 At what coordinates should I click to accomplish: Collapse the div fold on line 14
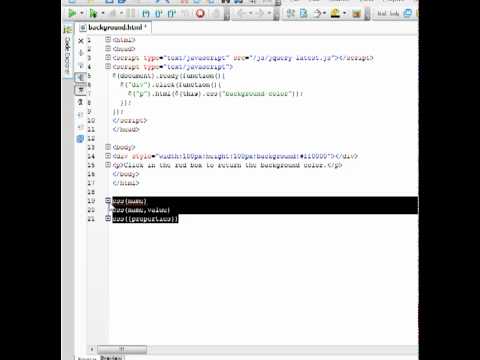(x=108, y=156)
